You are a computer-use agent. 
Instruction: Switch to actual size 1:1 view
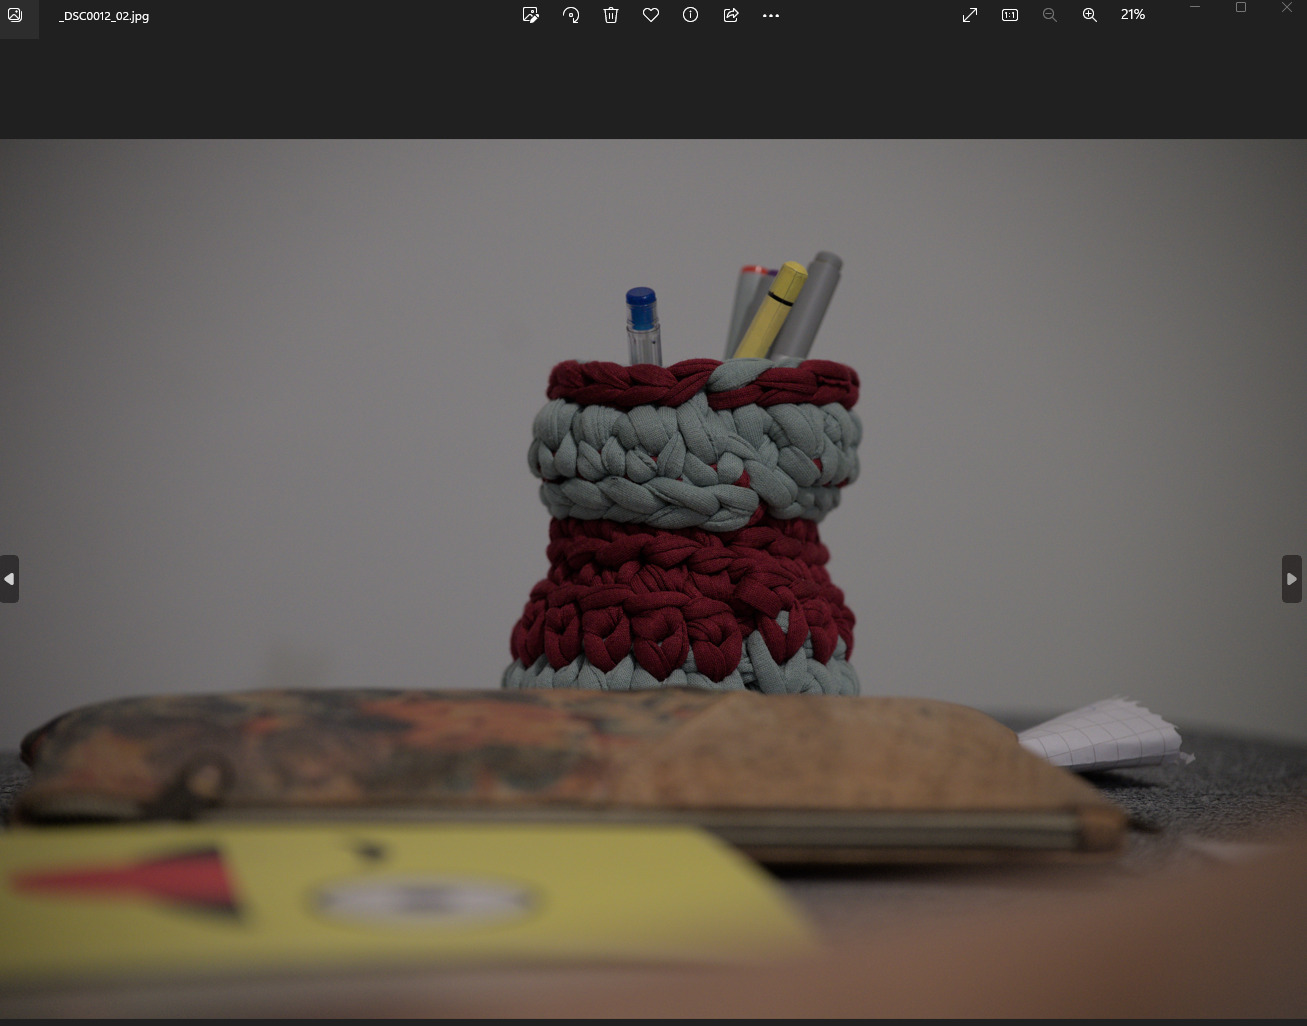click(x=1010, y=15)
